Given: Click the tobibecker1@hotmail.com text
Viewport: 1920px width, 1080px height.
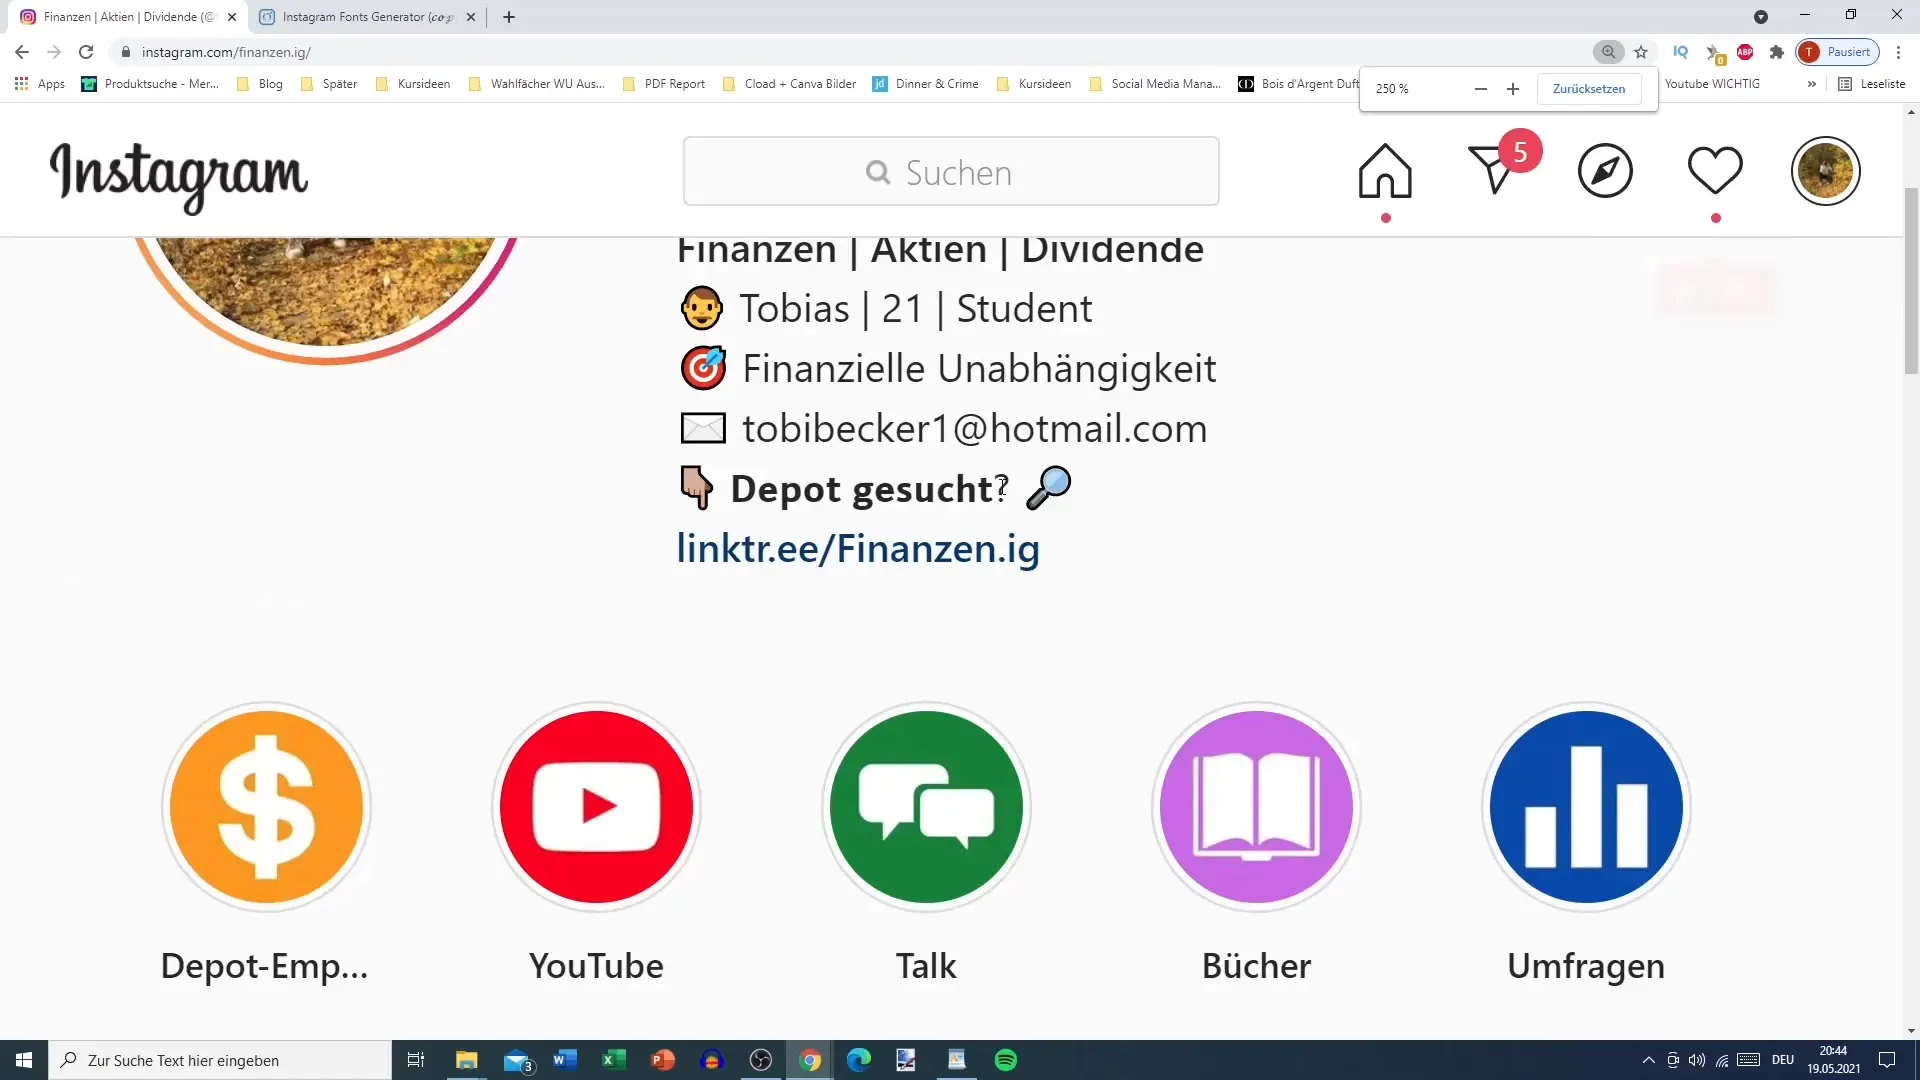Looking at the screenshot, I should 974,429.
